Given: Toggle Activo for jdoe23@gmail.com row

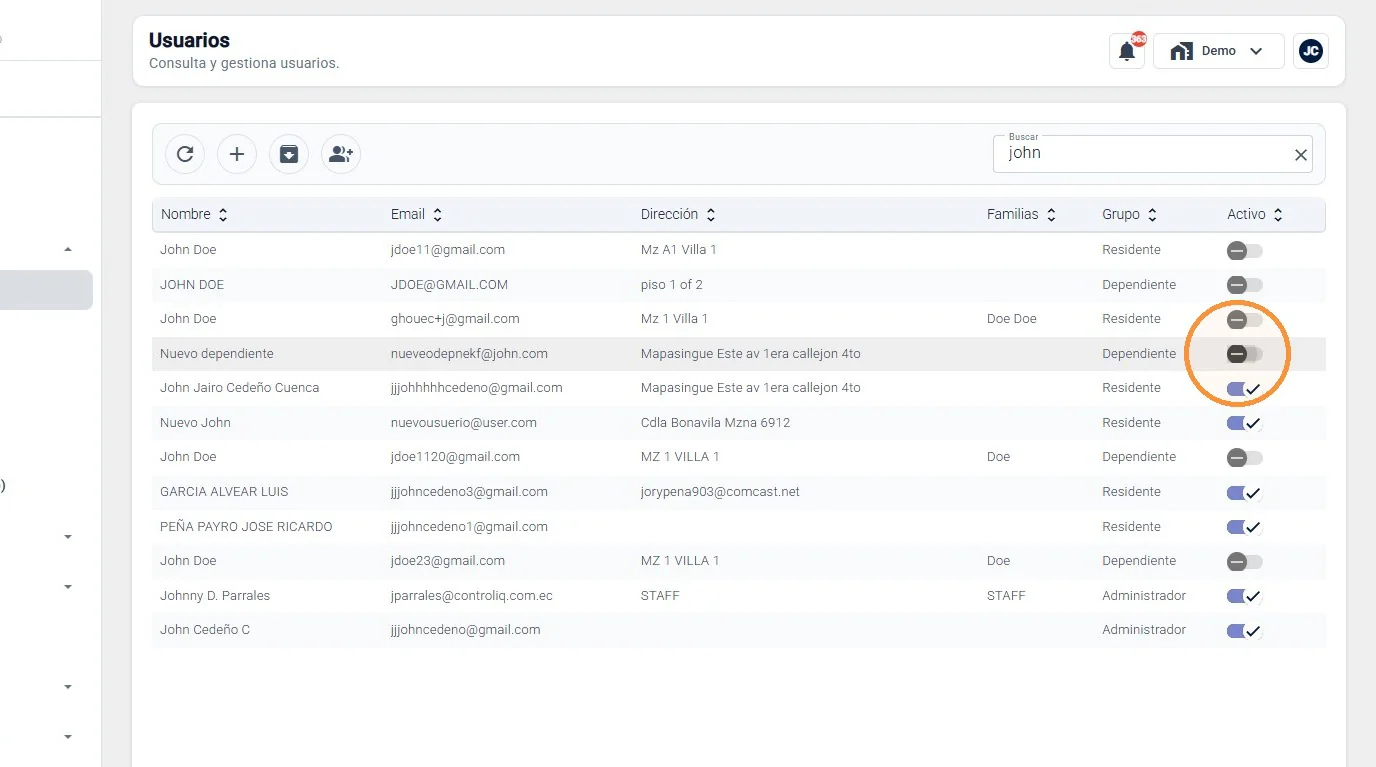Looking at the screenshot, I should [x=1245, y=562].
